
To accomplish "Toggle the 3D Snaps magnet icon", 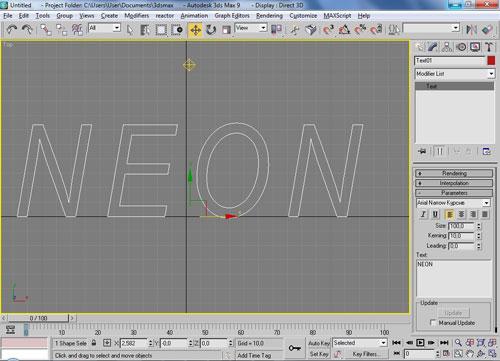I will (328, 30).
